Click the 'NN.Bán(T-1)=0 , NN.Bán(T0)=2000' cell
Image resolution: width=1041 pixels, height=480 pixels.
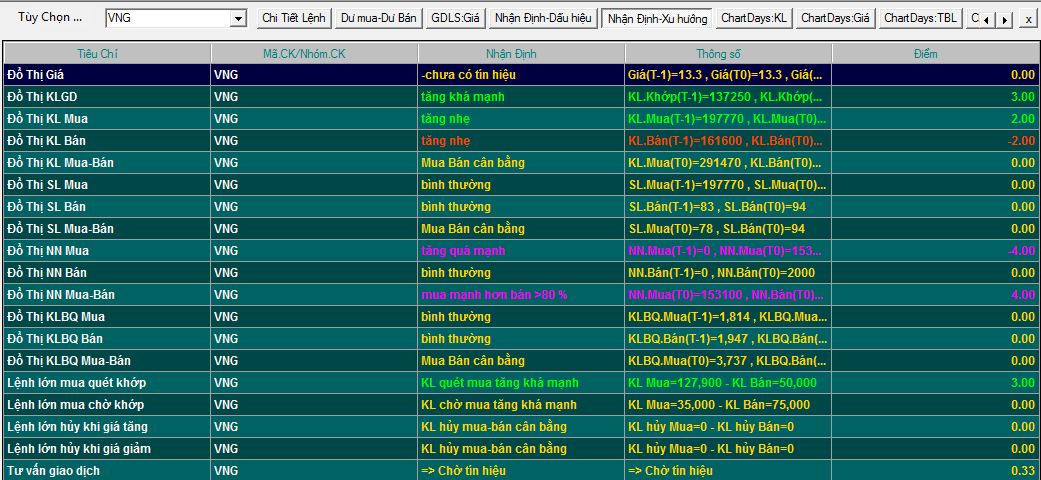tap(728, 273)
